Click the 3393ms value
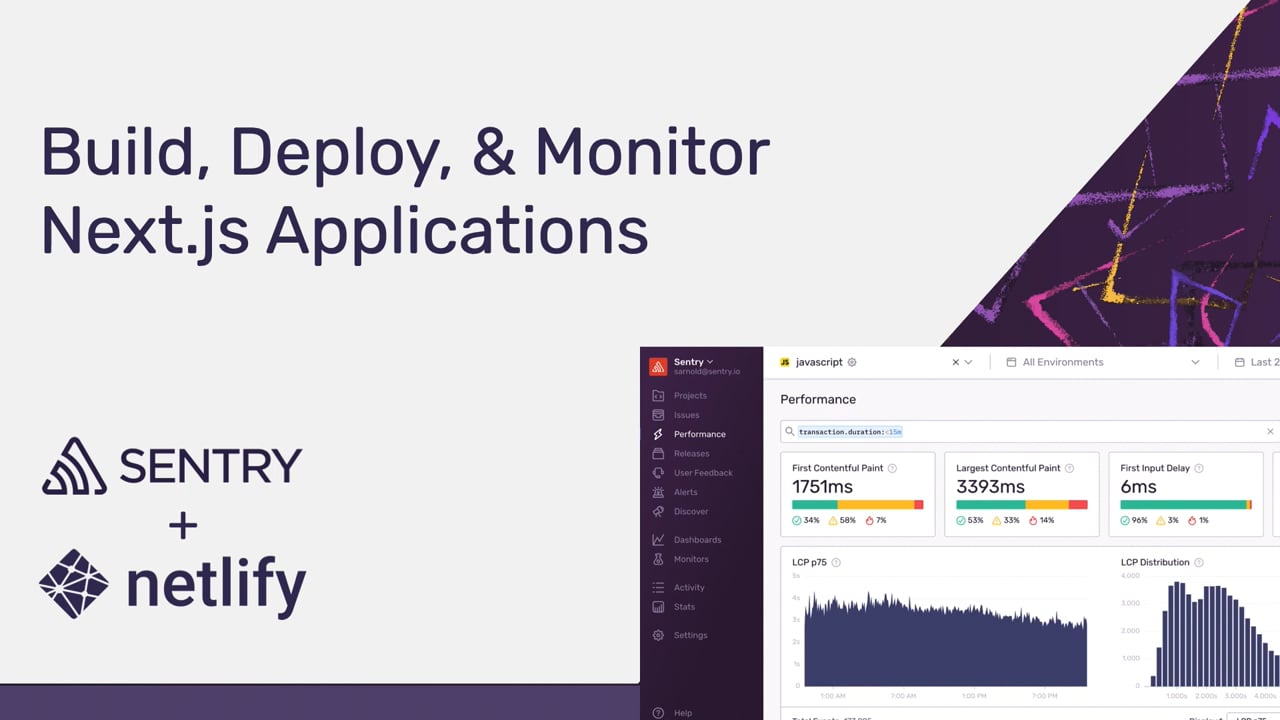Image resolution: width=1280 pixels, height=720 pixels. 991,487
